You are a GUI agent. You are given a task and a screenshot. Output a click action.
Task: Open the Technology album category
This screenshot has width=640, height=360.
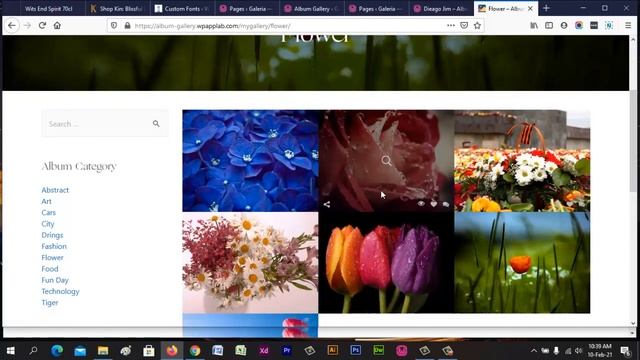click(60, 291)
